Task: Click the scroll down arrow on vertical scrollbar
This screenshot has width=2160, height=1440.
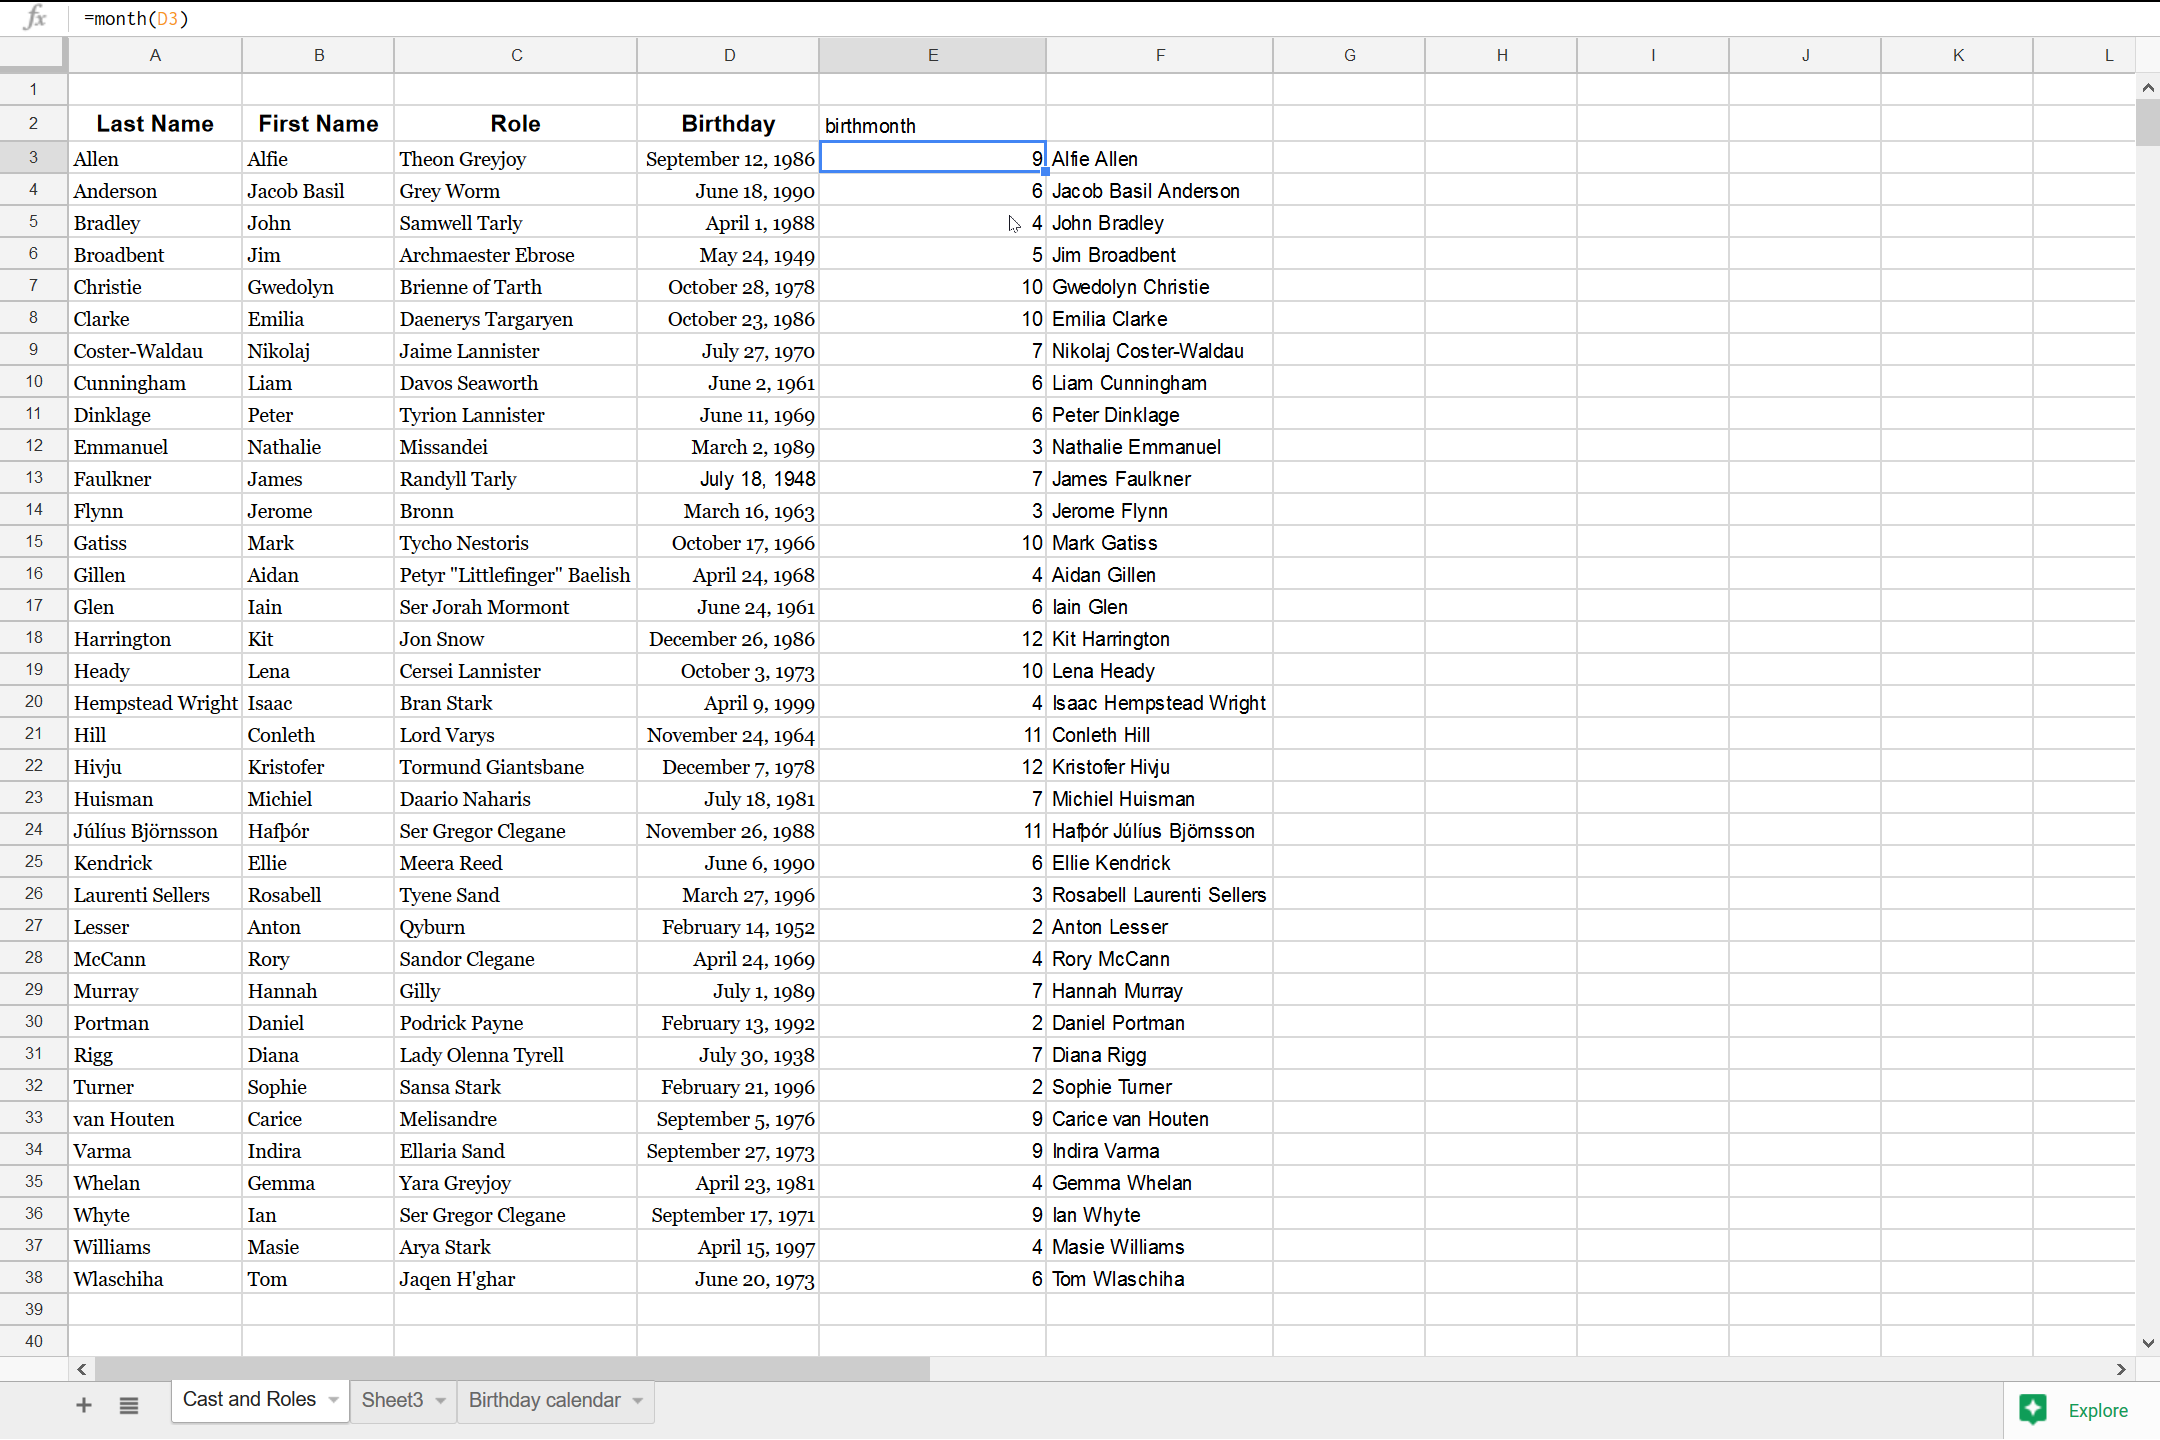Action: (2147, 1343)
